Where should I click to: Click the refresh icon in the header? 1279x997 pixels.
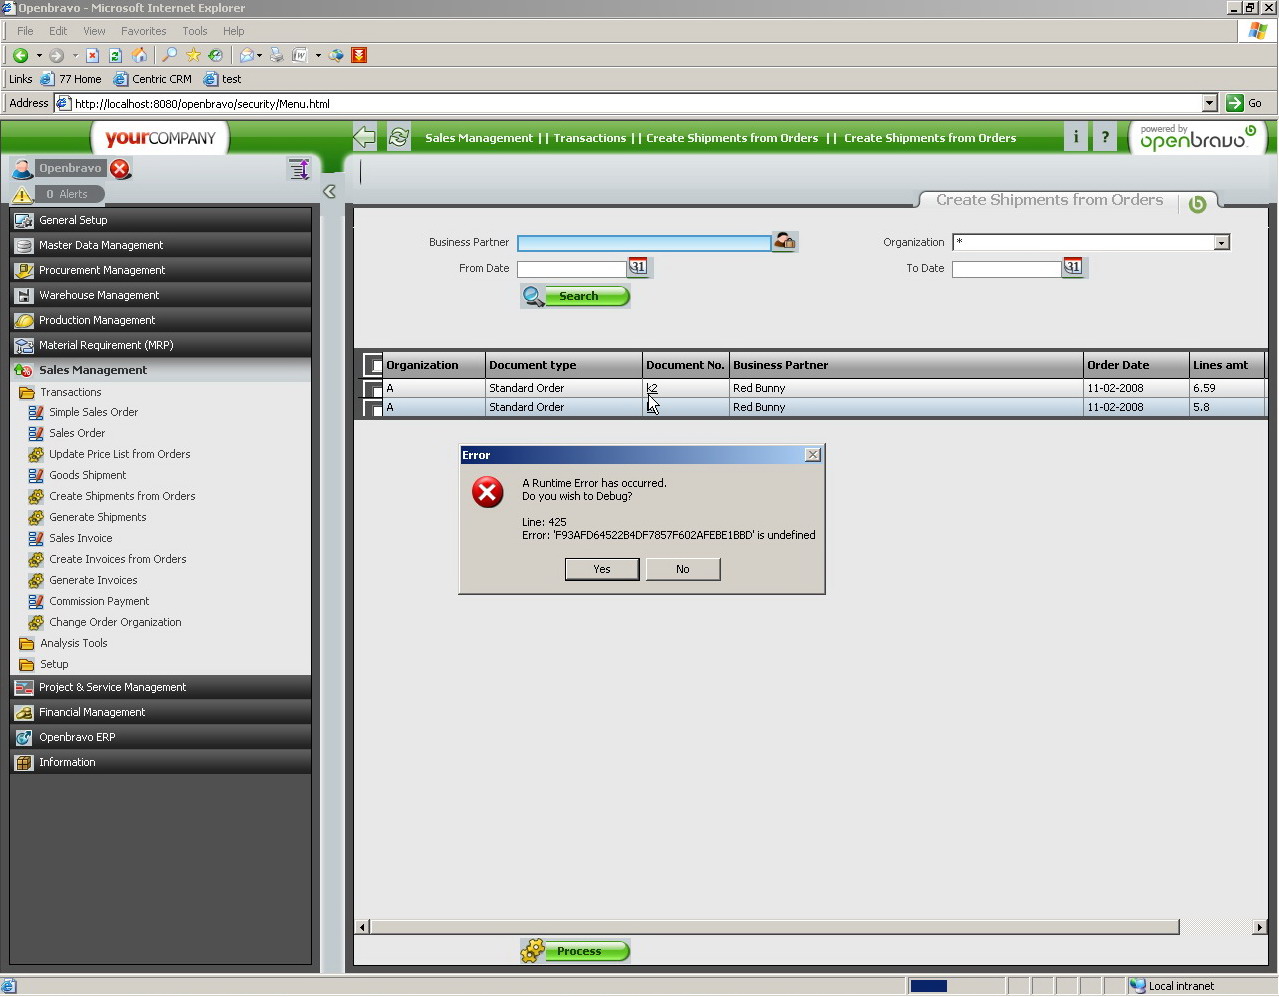(x=399, y=138)
